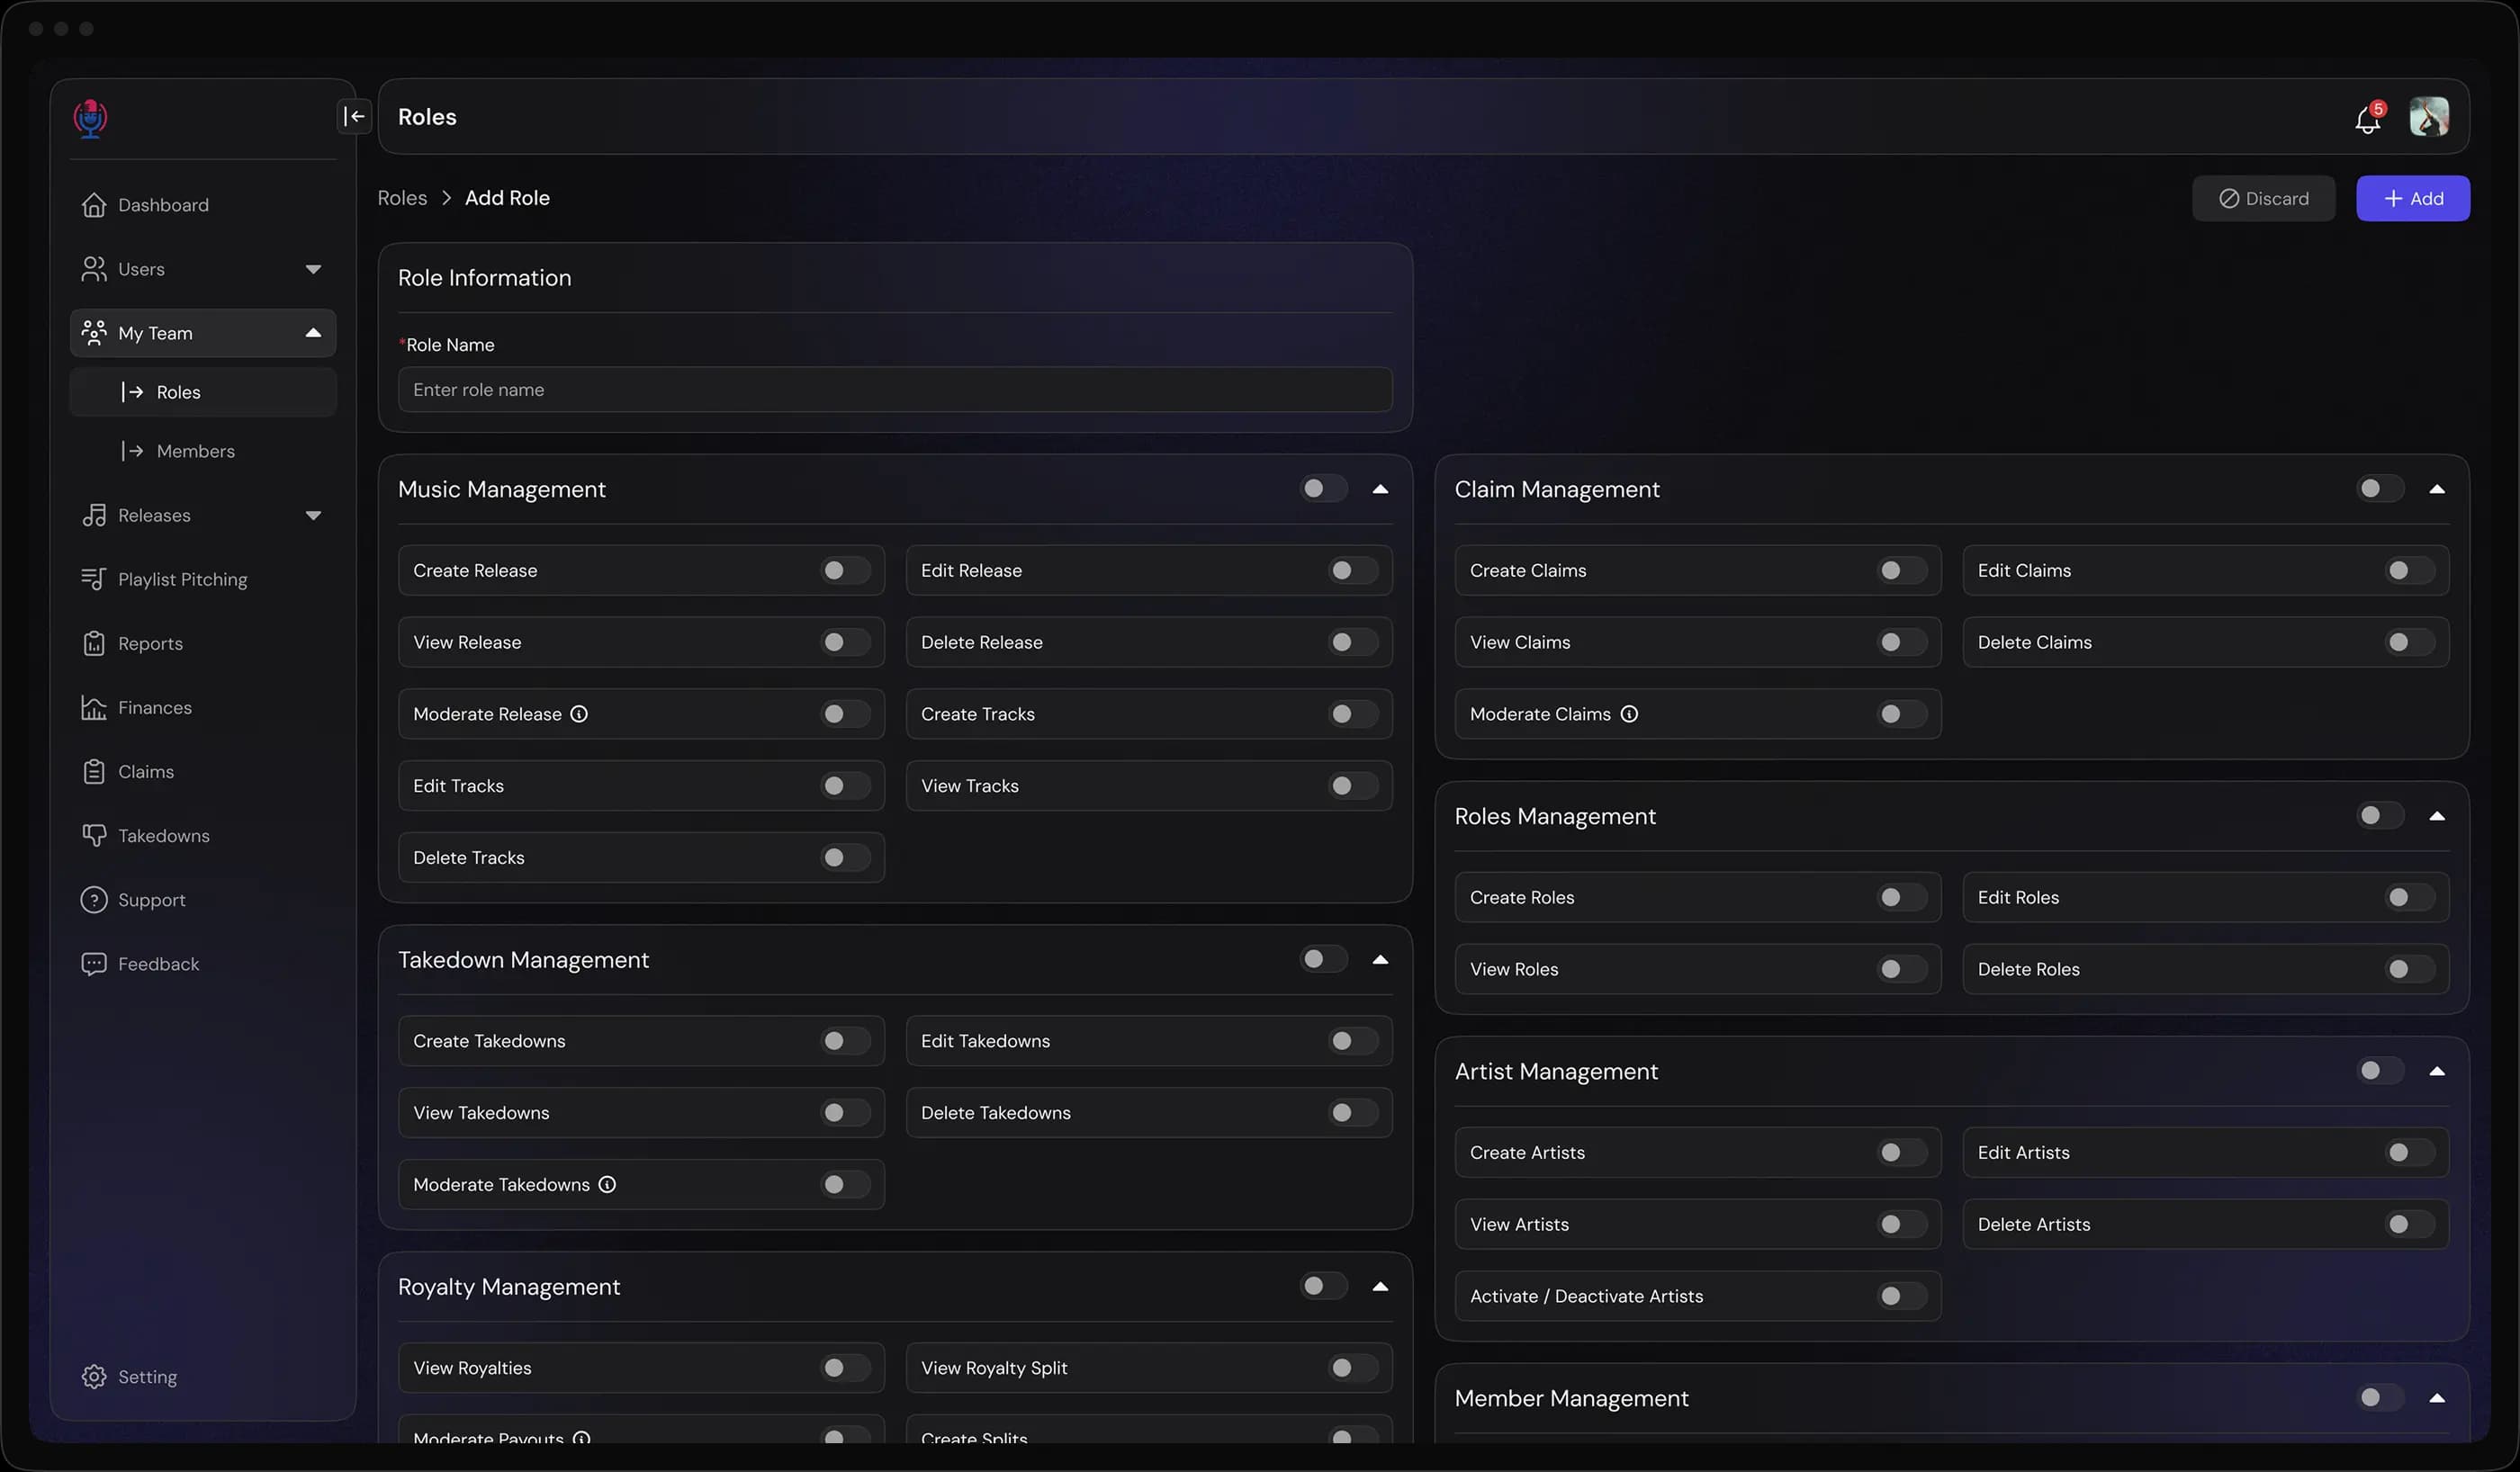Click the microphone app logo
The image size is (2520, 1472).
tap(91, 119)
